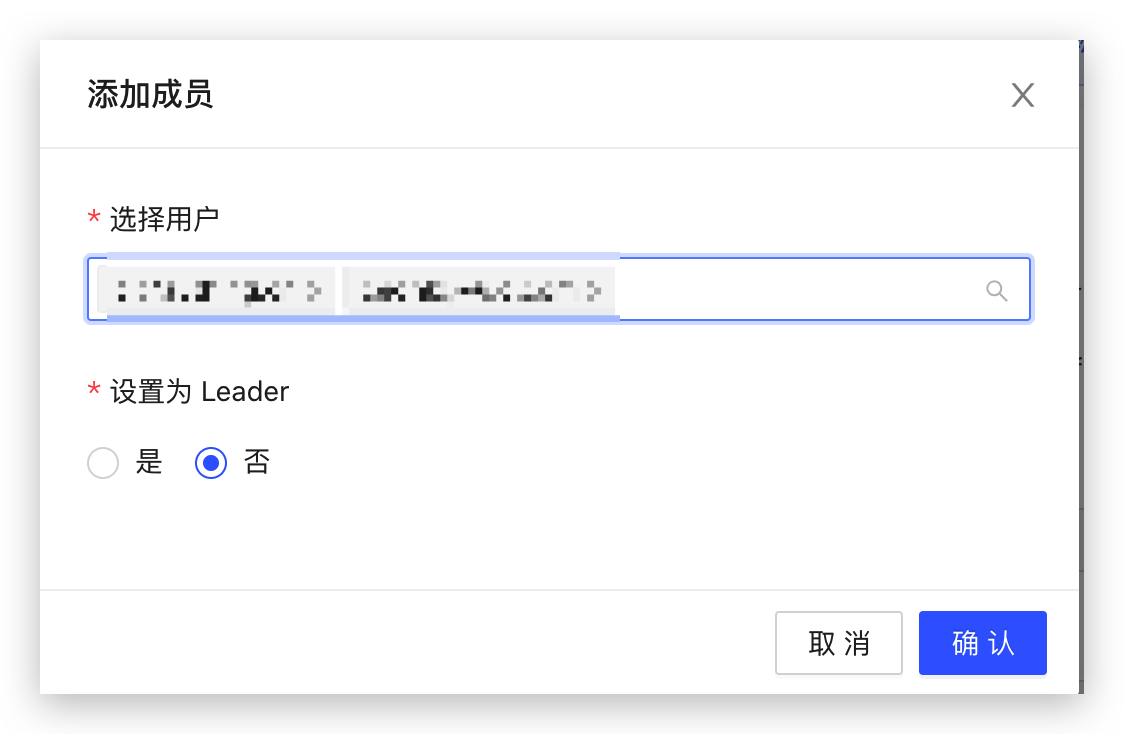This screenshot has height=734, width=1124.
Task: Select the 是 radio button
Action: 103,462
